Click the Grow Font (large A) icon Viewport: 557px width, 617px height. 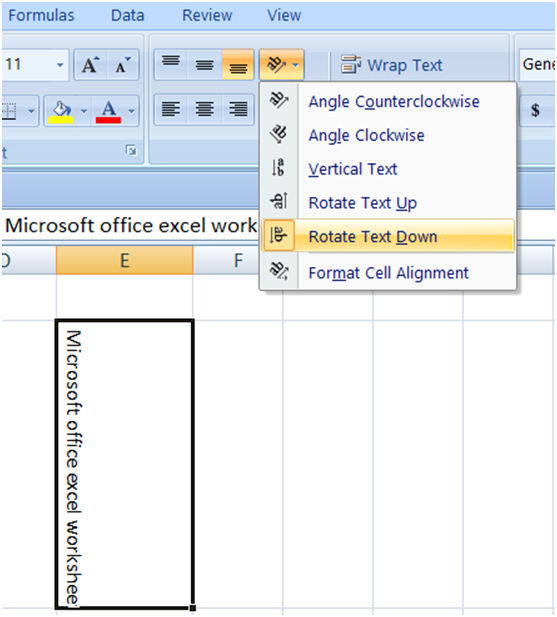90,65
